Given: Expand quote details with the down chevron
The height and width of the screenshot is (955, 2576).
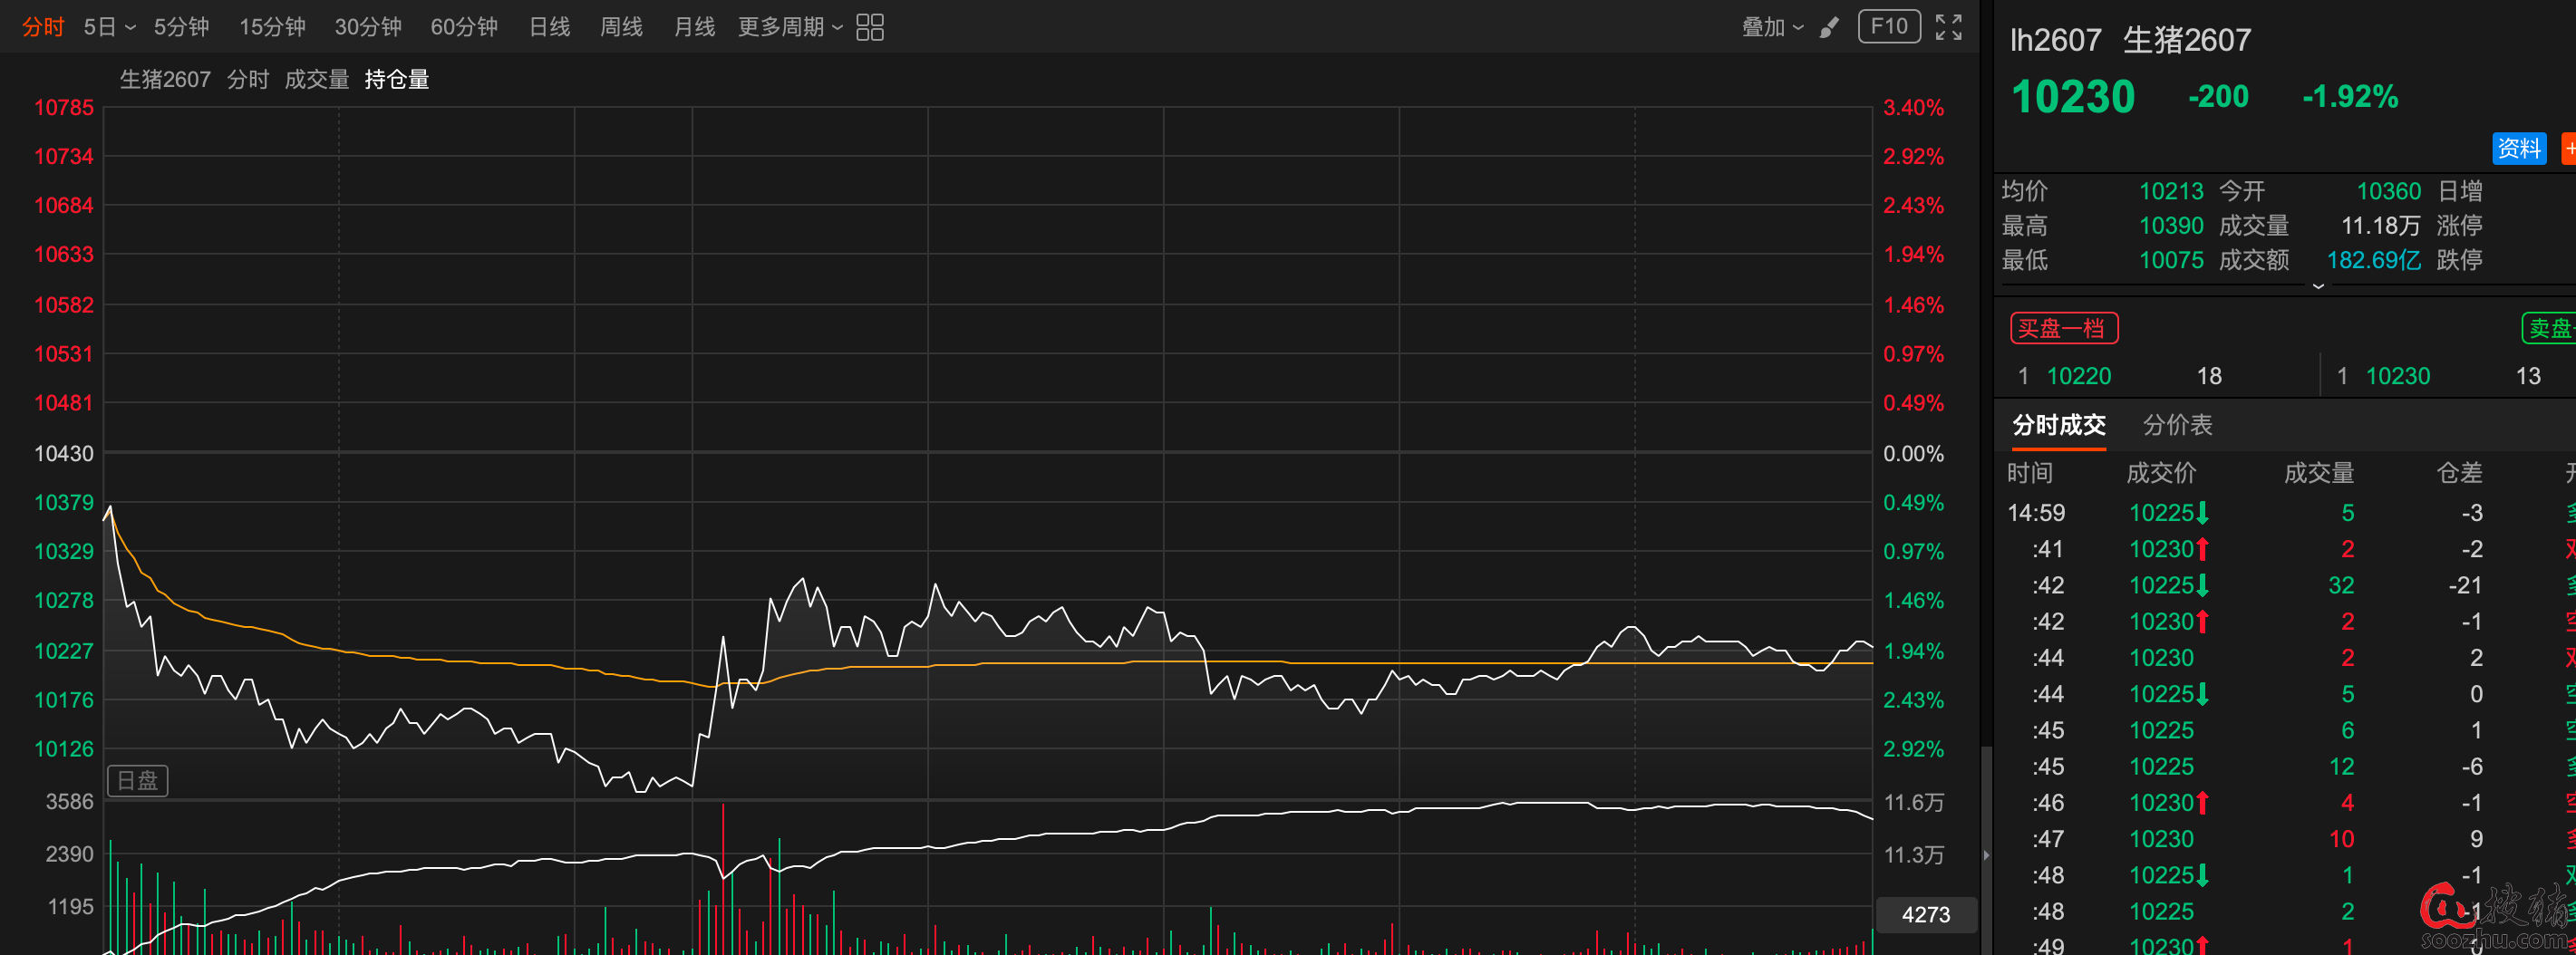Looking at the screenshot, I should (x=2318, y=287).
